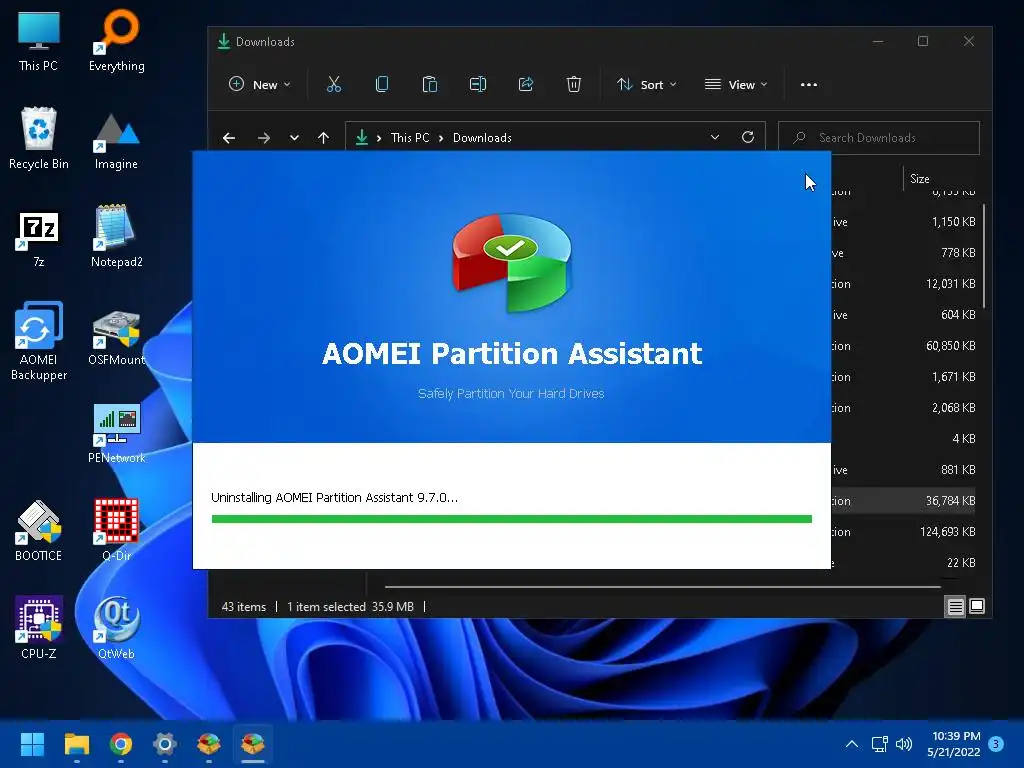Screen dimensions: 1024x768
Task: Go back in the Downloads window
Action: pos(229,138)
